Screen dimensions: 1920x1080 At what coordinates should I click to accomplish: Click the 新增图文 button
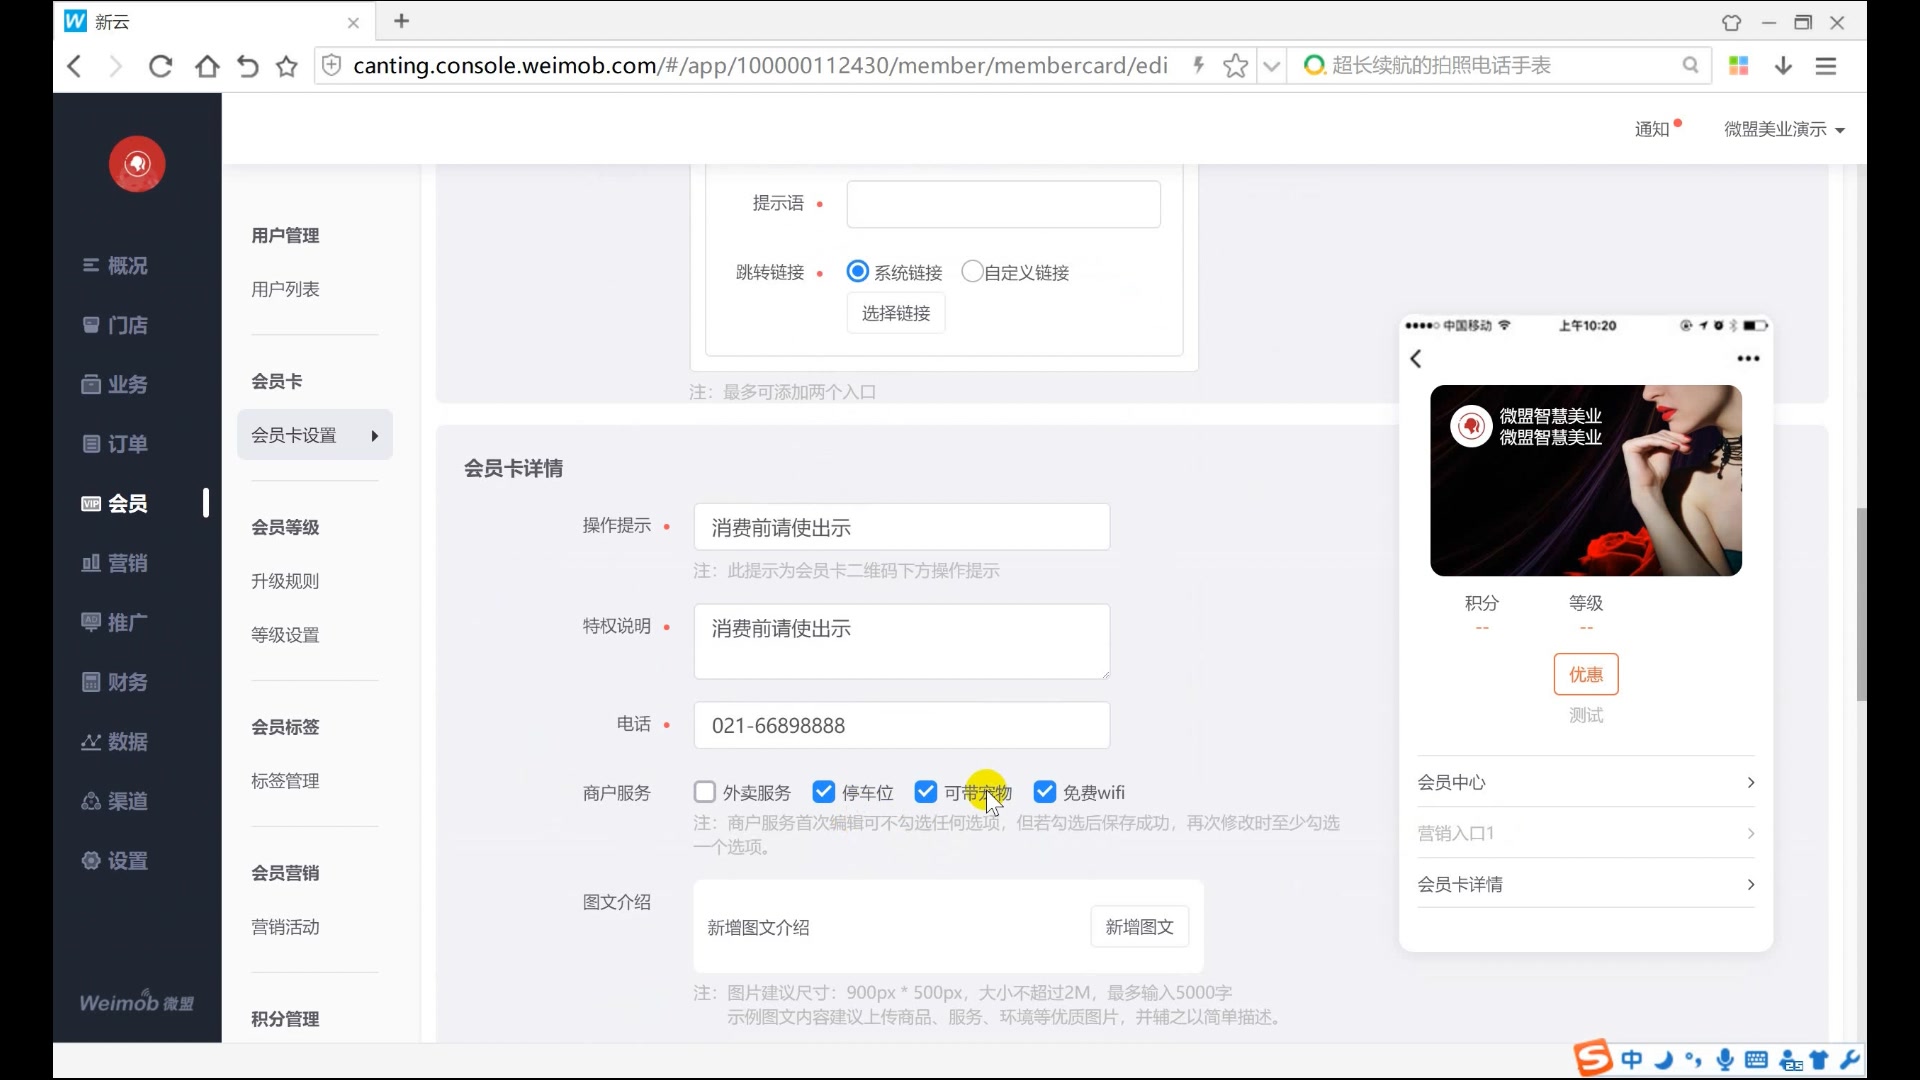click(x=1139, y=927)
